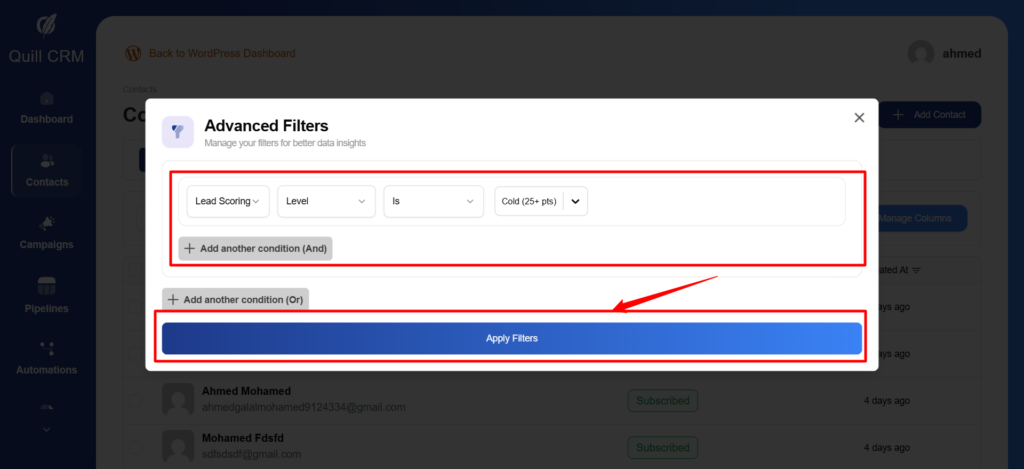Close the Advanced Filters dialog

[x=859, y=117]
